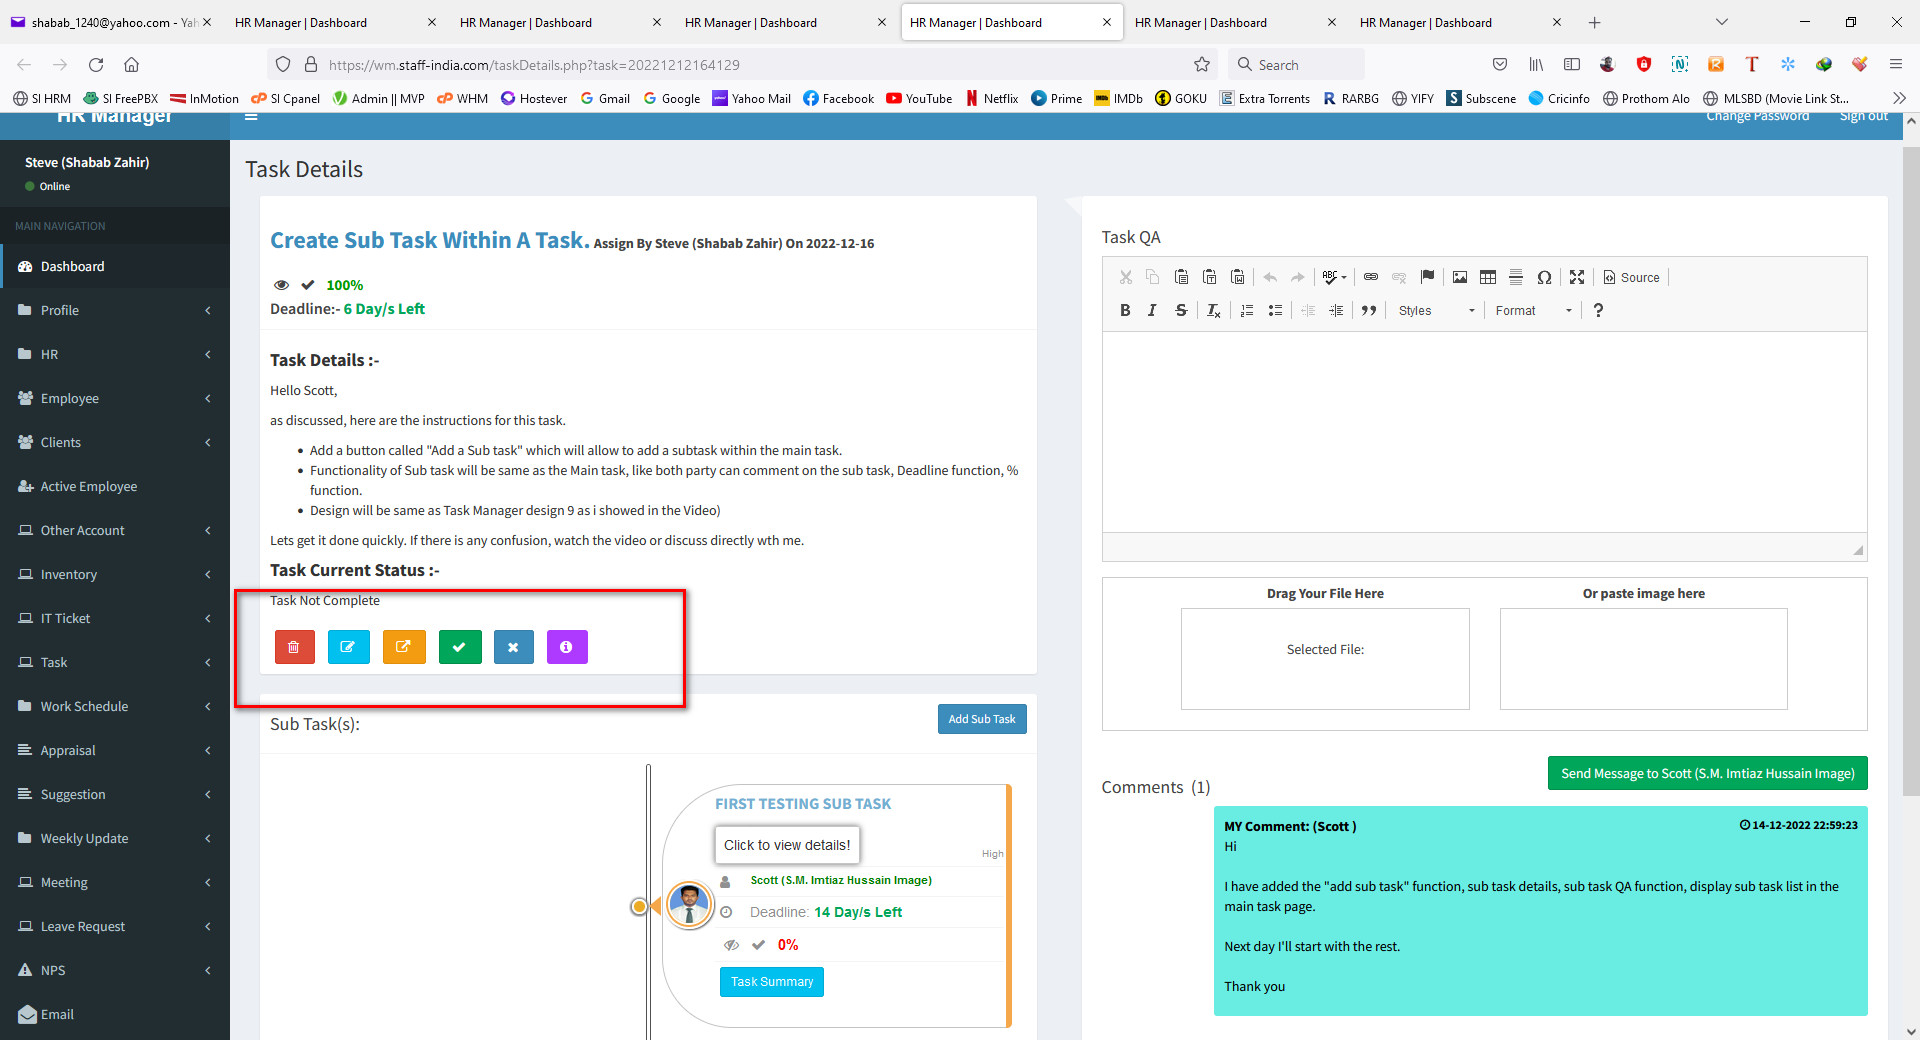Viewport: 1920px width, 1040px height.
Task: Maximize the Task QA editor
Action: pyautogui.click(x=1577, y=277)
